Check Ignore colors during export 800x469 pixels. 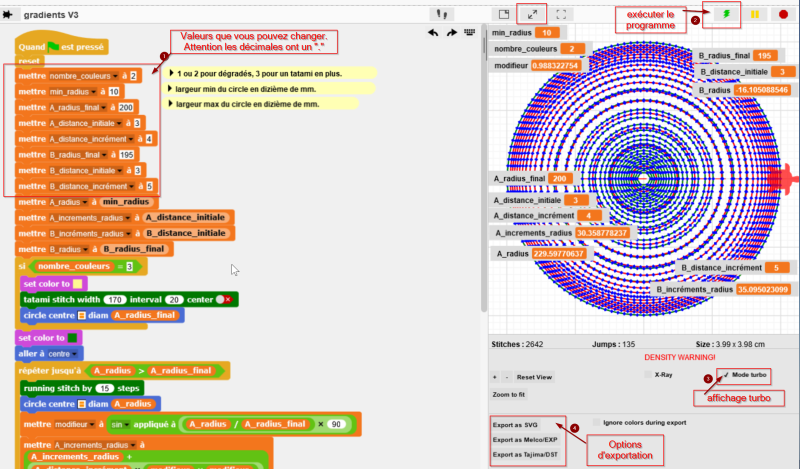(x=596, y=422)
